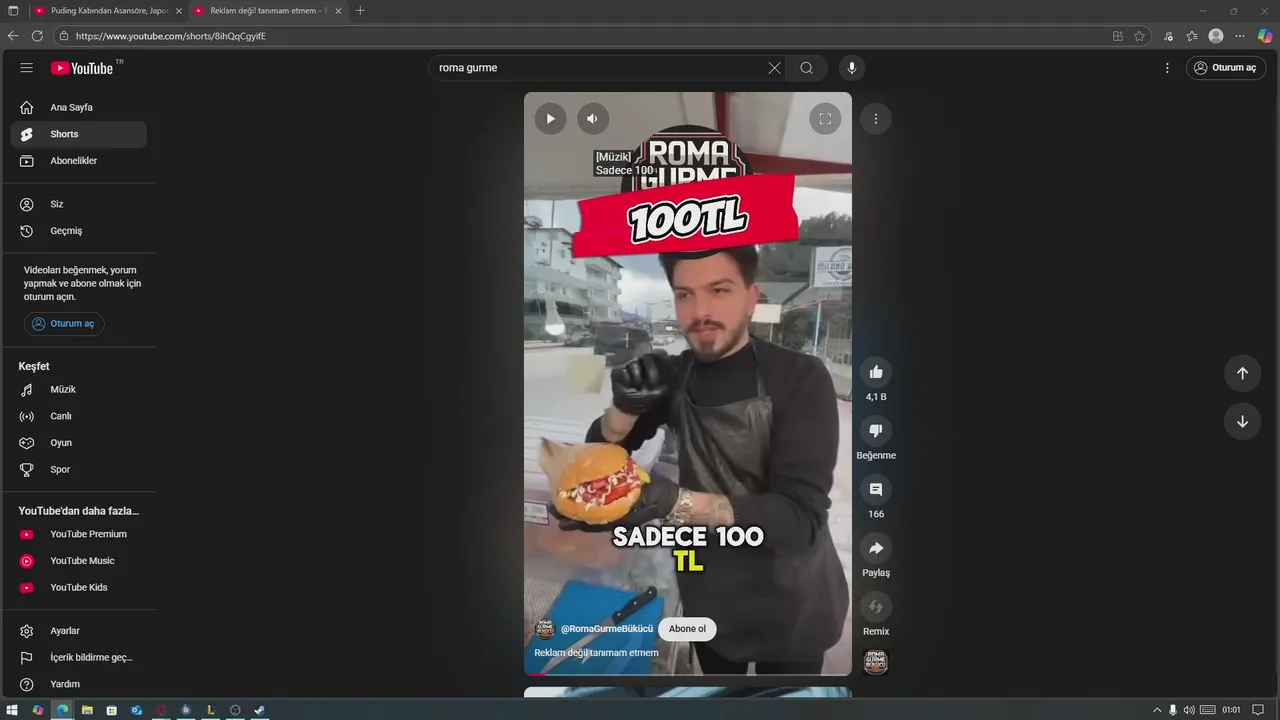
Task: Enter fullscreen on the Short
Action: click(x=825, y=119)
